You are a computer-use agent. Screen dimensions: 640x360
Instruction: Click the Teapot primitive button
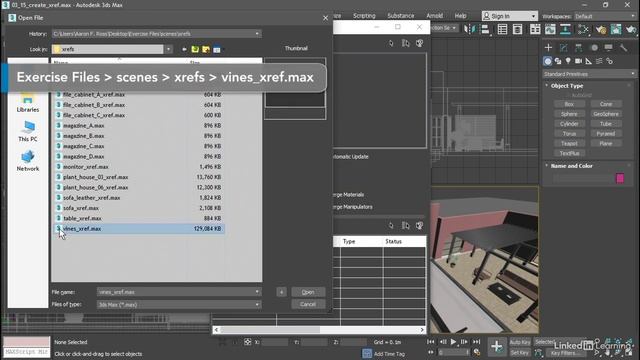(x=569, y=143)
